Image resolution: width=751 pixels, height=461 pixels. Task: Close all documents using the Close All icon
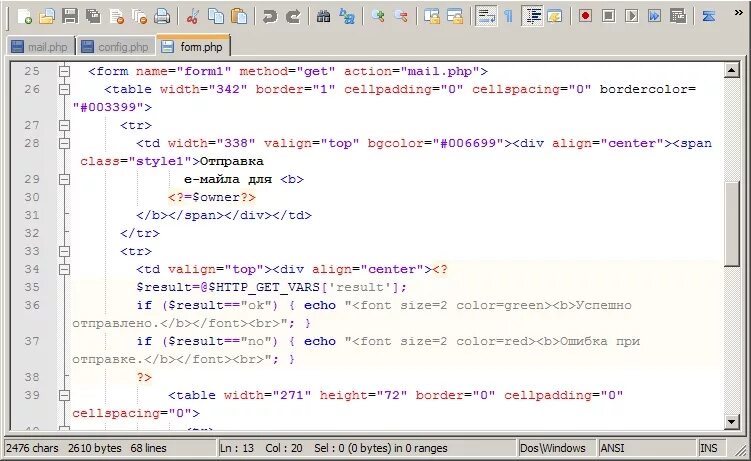click(139, 17)
